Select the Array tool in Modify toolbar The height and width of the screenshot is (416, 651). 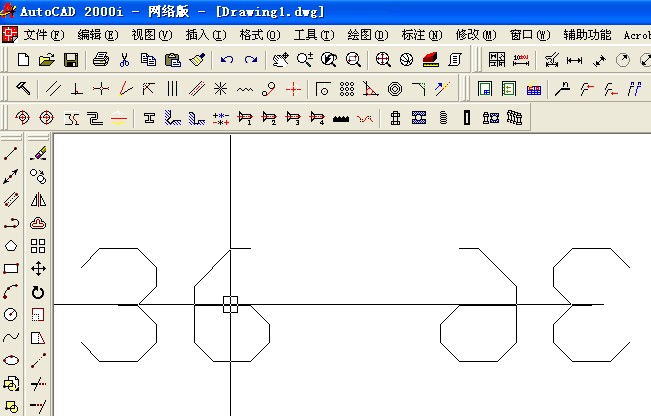click(38, 246)
